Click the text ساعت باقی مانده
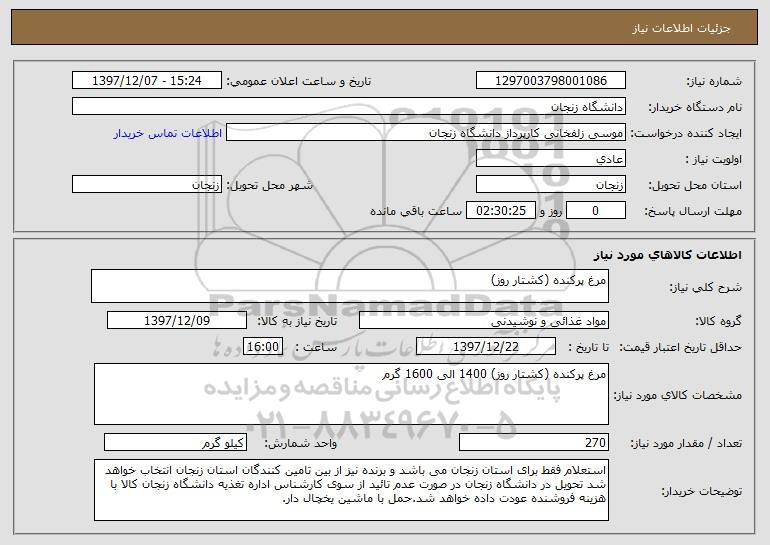The width and height of the screenshot is (770, 545). 416,211
